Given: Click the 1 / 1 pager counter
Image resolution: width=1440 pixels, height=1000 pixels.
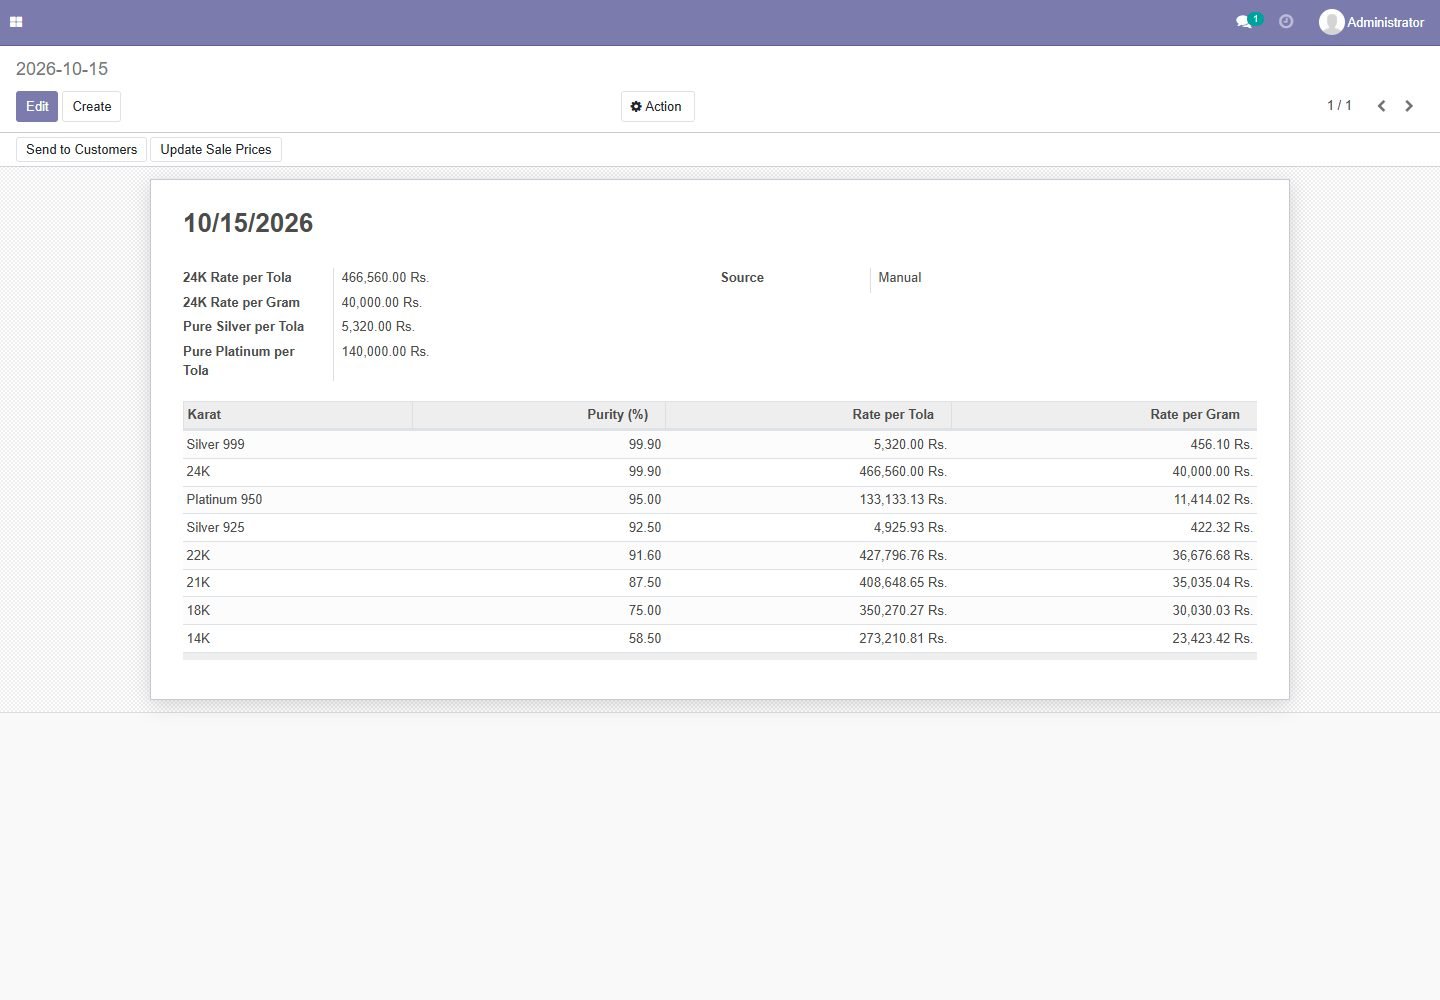Looking at the screenshot, I should [1339, 105].
